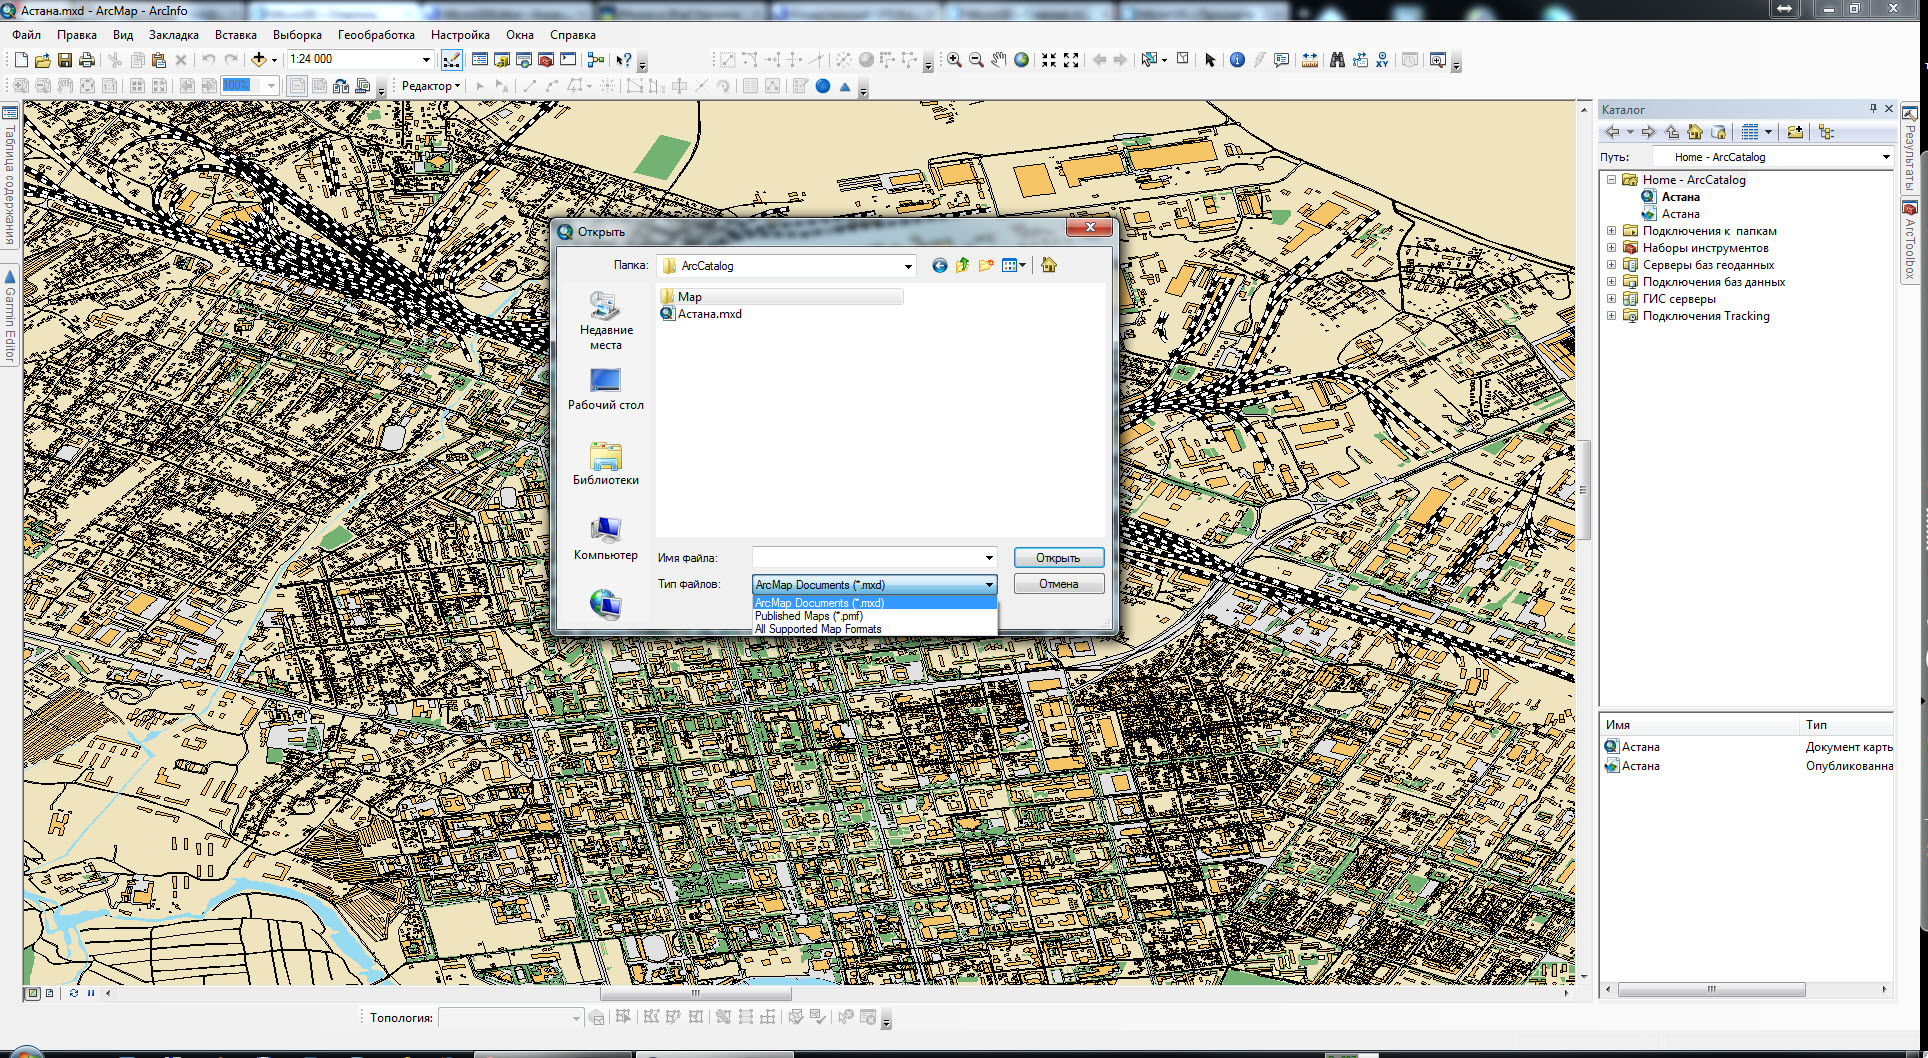
Task: Click the Открыть button in the dialog
Action: coord(1058,558)
